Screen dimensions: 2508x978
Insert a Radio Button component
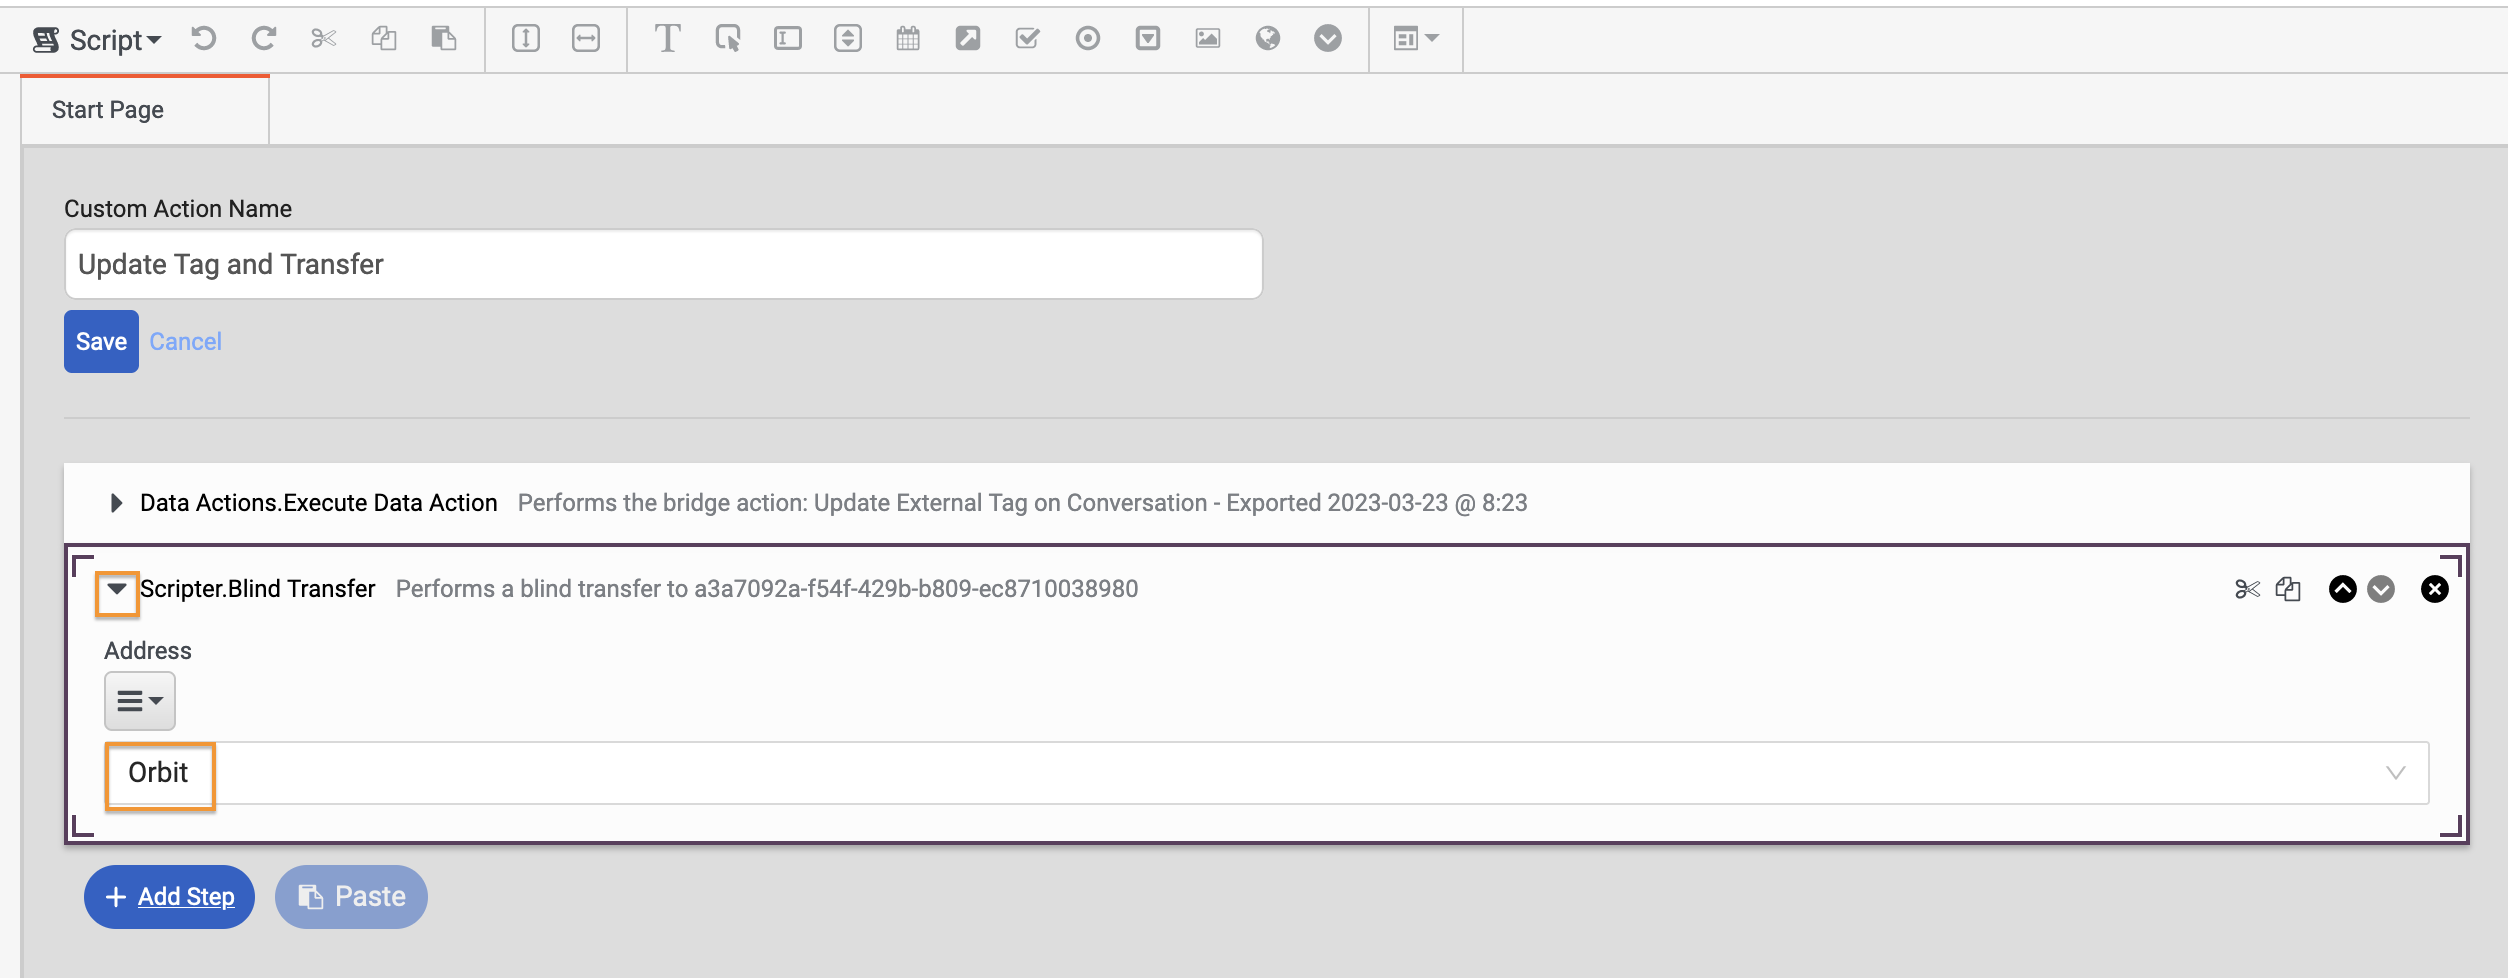click(x=1087, y=39)
